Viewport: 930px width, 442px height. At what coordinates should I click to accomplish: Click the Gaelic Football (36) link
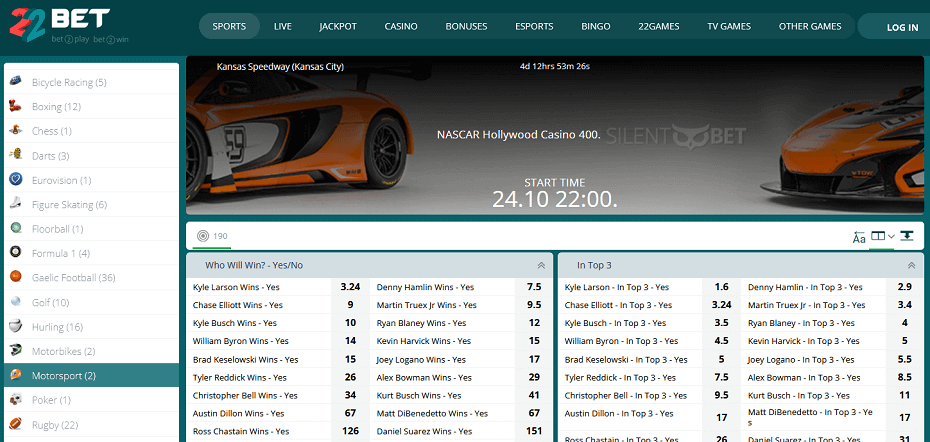[74, 278]
